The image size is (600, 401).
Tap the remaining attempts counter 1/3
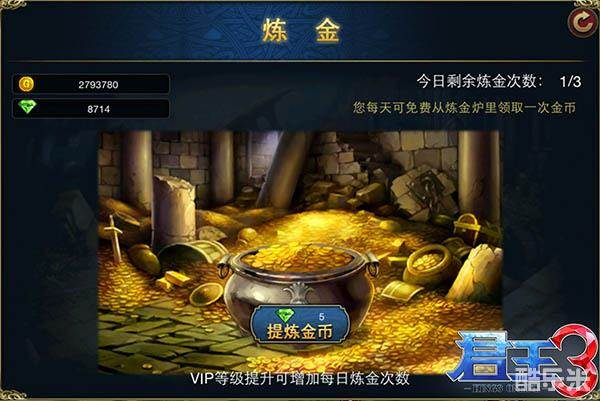click(x=570, y=82)
